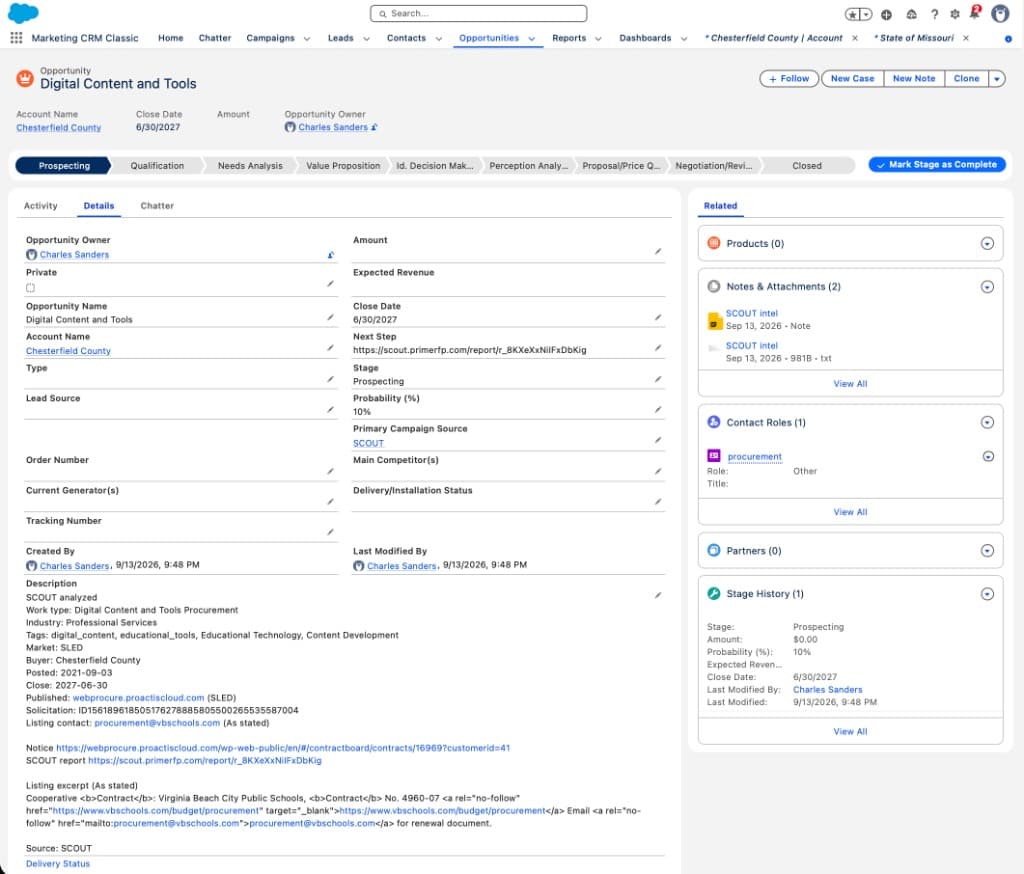Expand the Opportunities nav dropdown arrow
Viewport: 1024px width, 874px height.
(x=532, y=39)
